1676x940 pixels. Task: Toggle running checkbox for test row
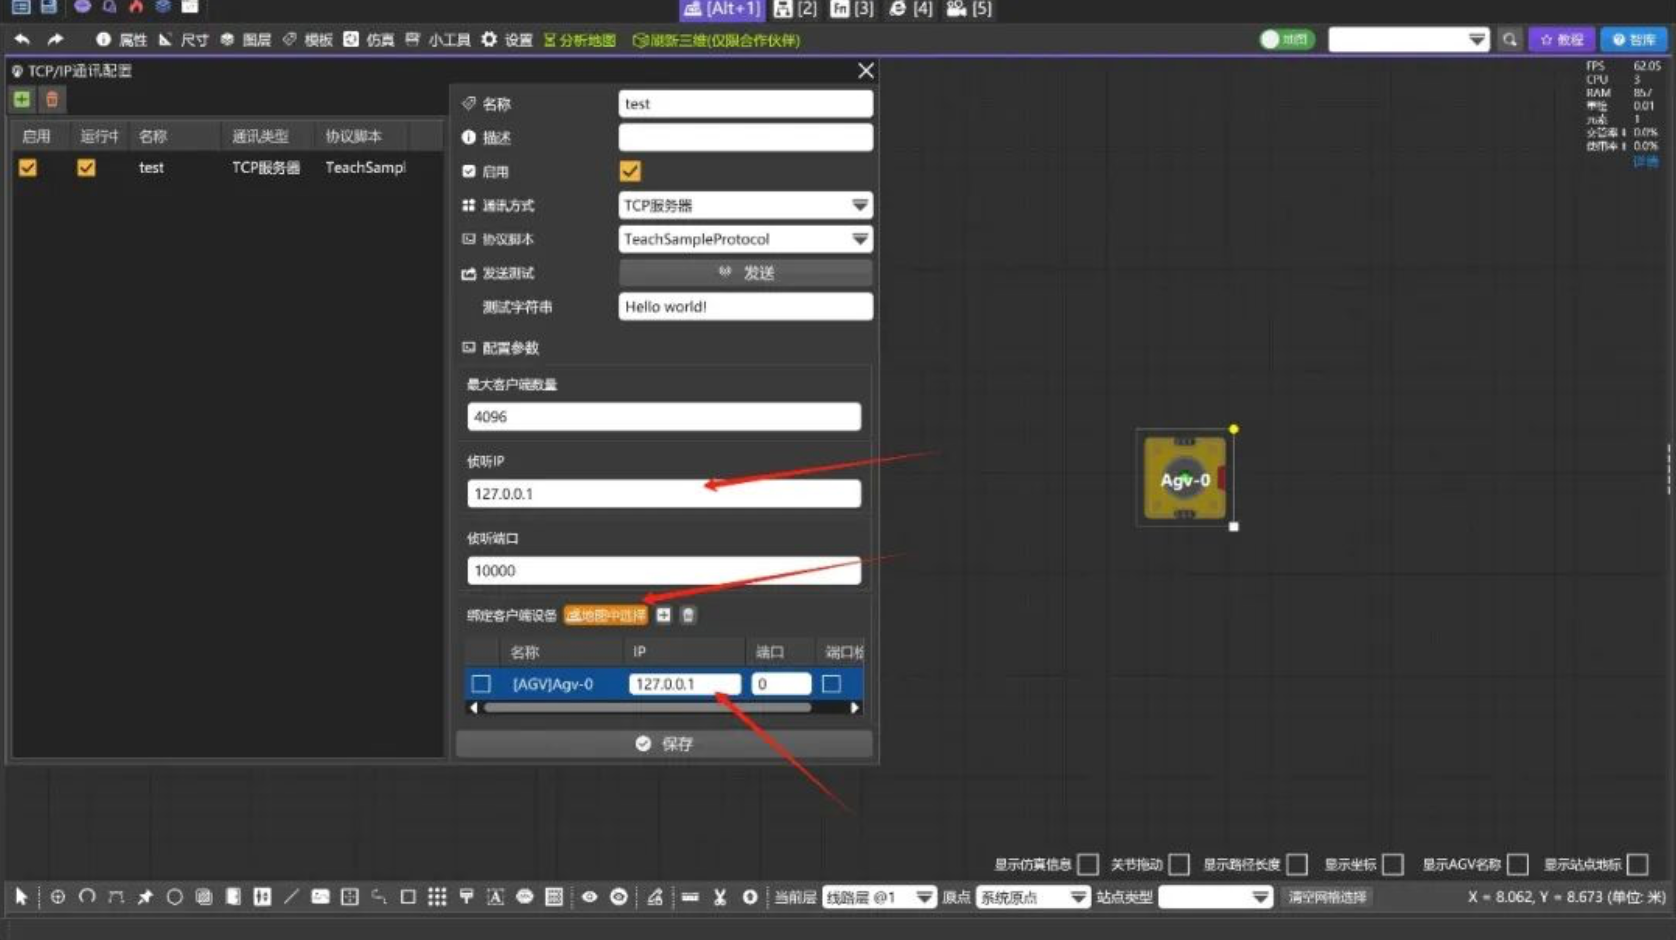coord(86,168)
